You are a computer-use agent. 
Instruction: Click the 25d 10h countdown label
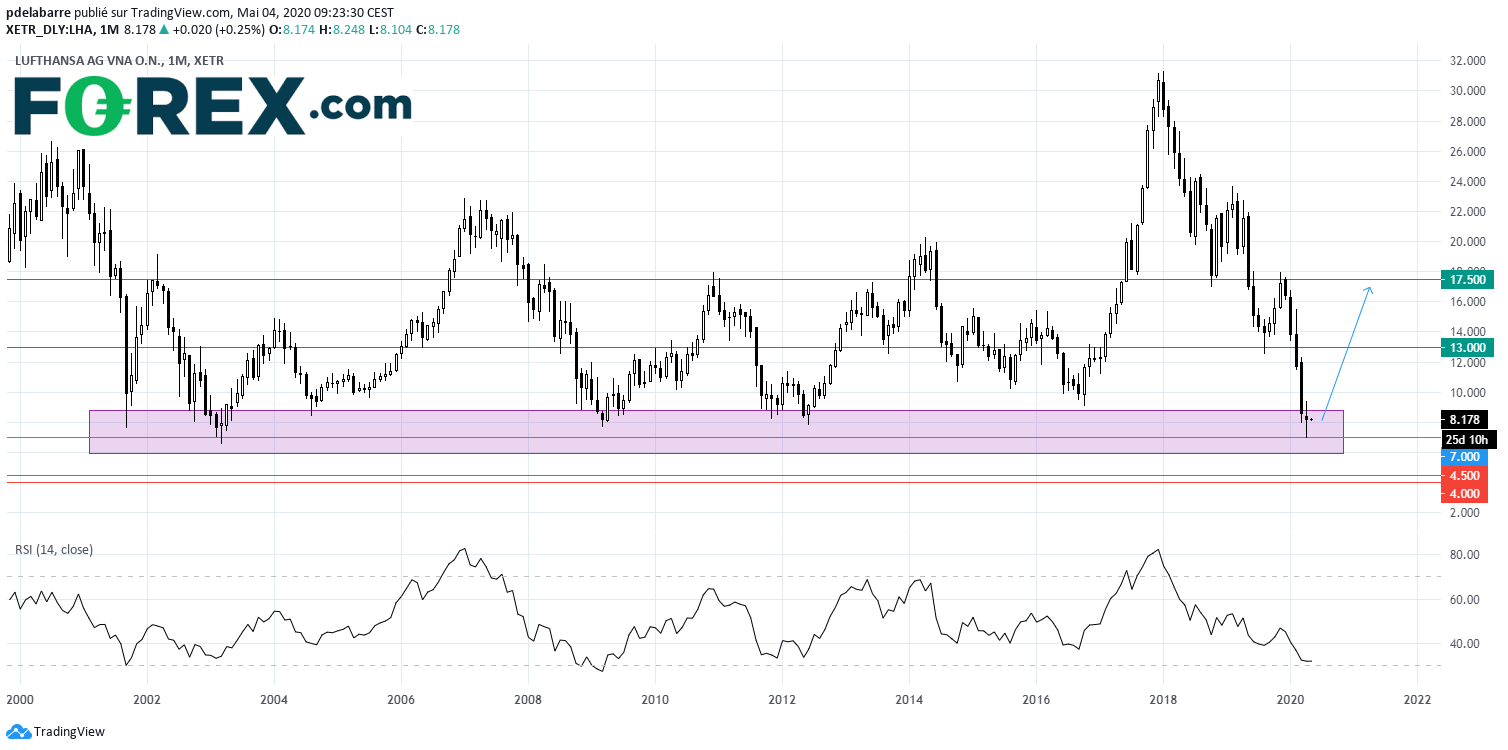click(x=1466, y=439)
